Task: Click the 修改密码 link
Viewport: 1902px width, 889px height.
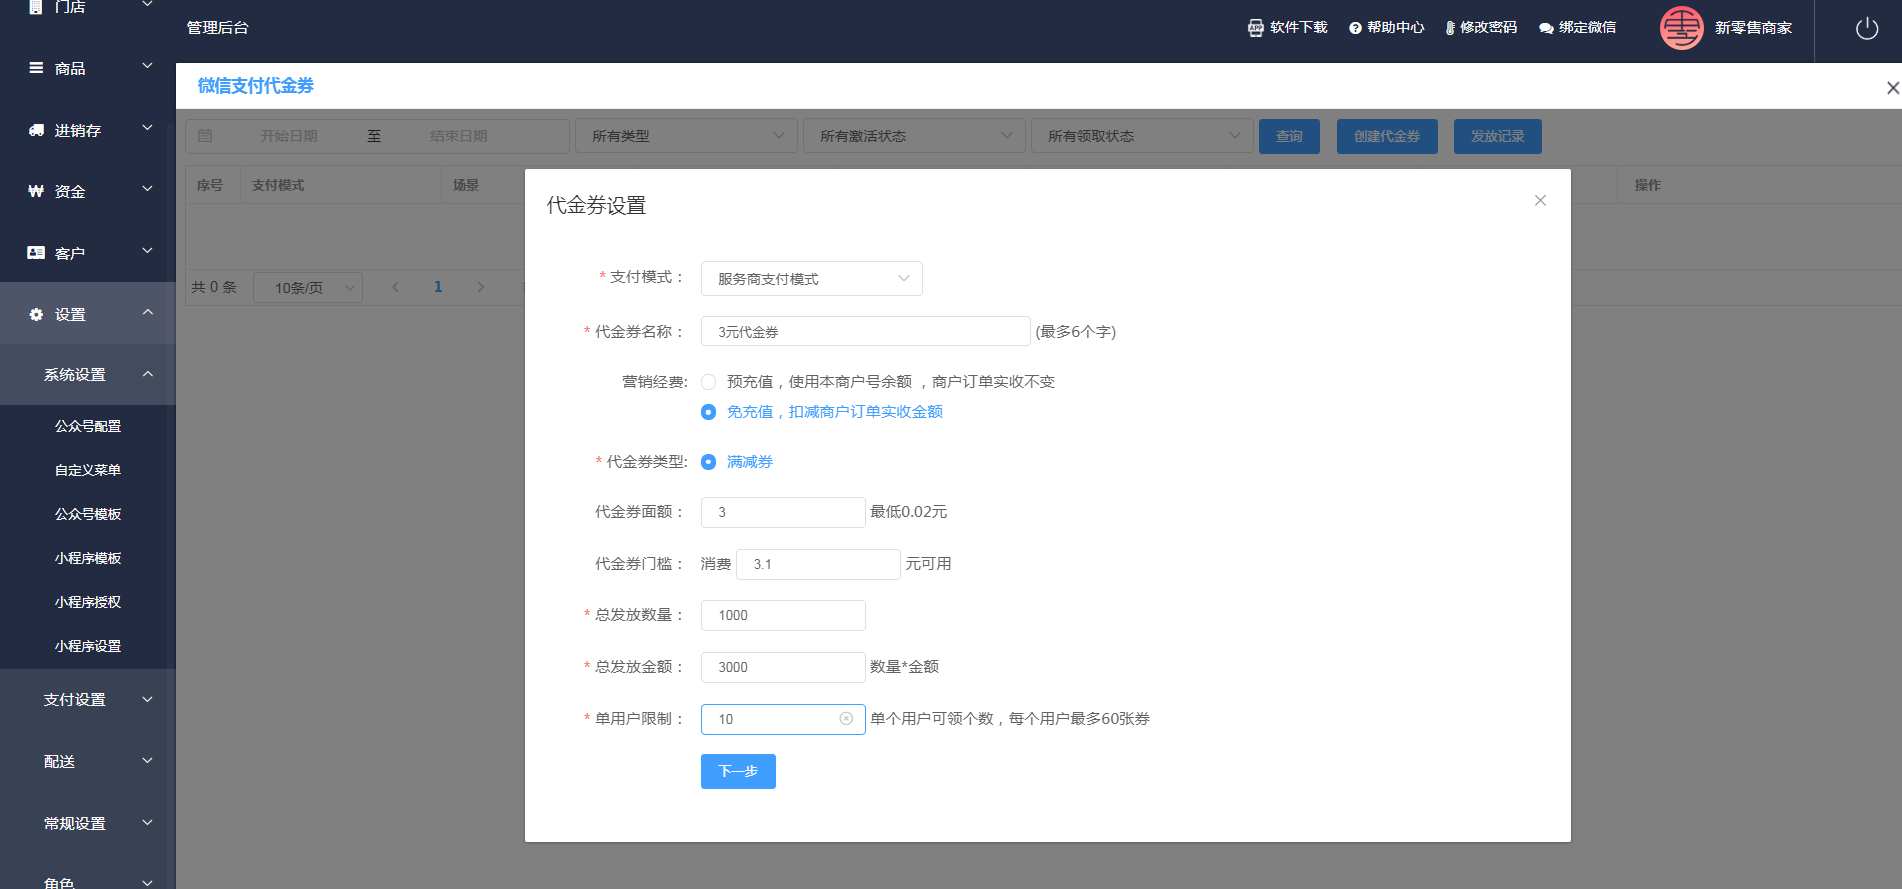Action: (1488, 28)
